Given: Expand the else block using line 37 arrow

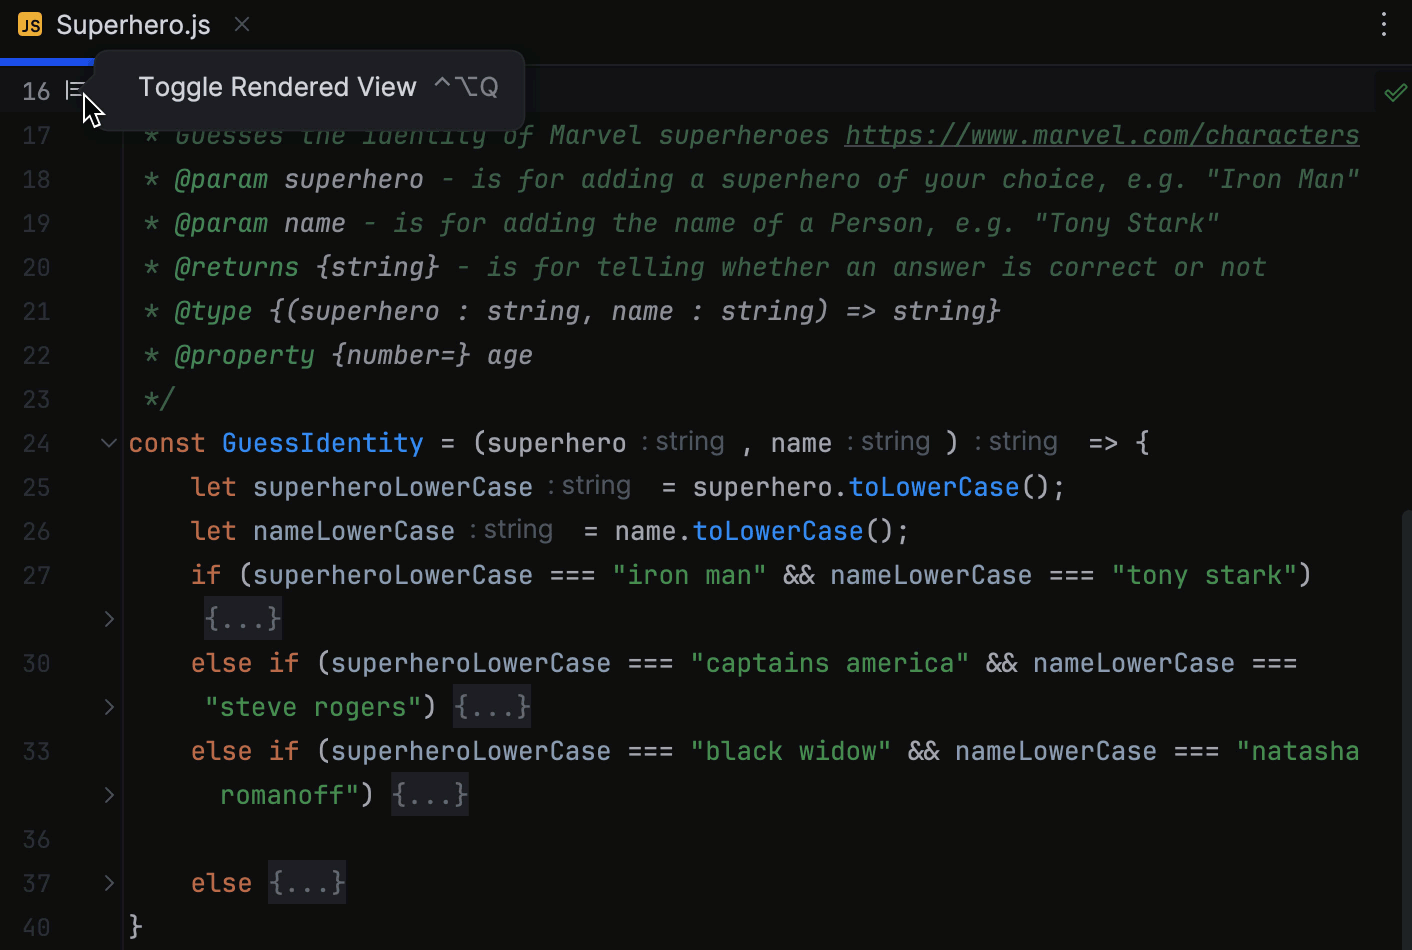Looking at the screenshot, I should click(x=108, y=883).
